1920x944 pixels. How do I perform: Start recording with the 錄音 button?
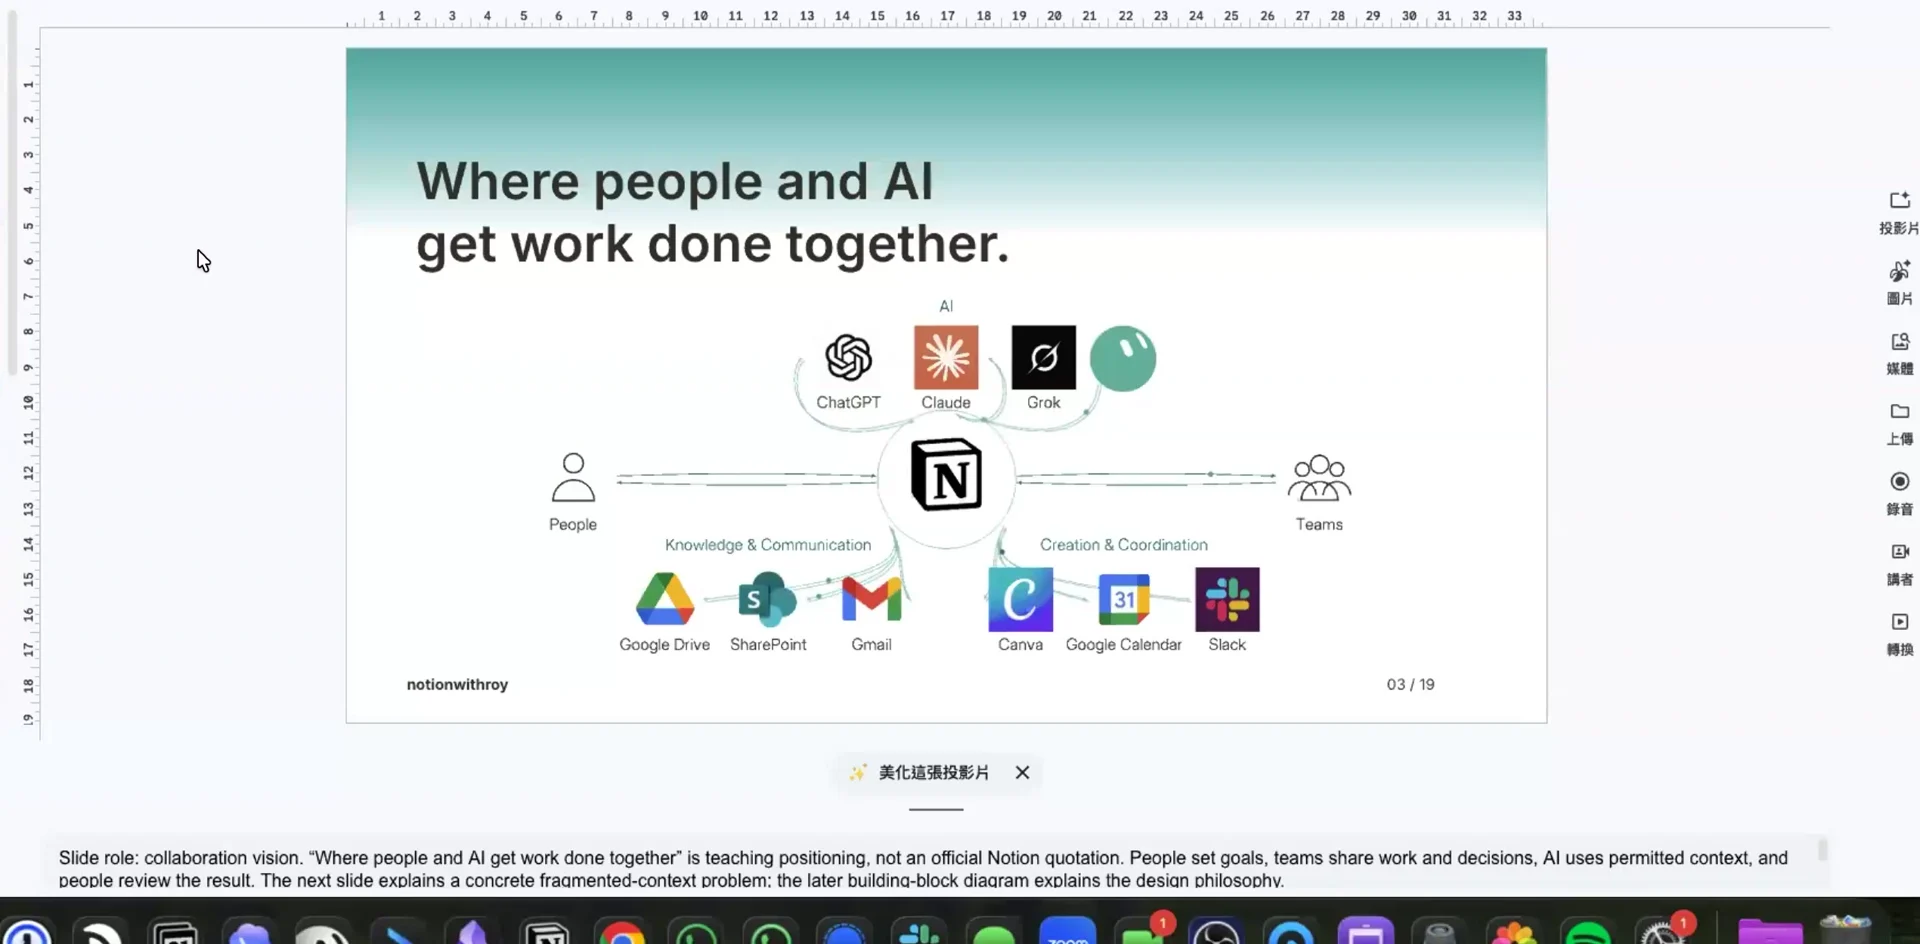[x=1899, y=494]
